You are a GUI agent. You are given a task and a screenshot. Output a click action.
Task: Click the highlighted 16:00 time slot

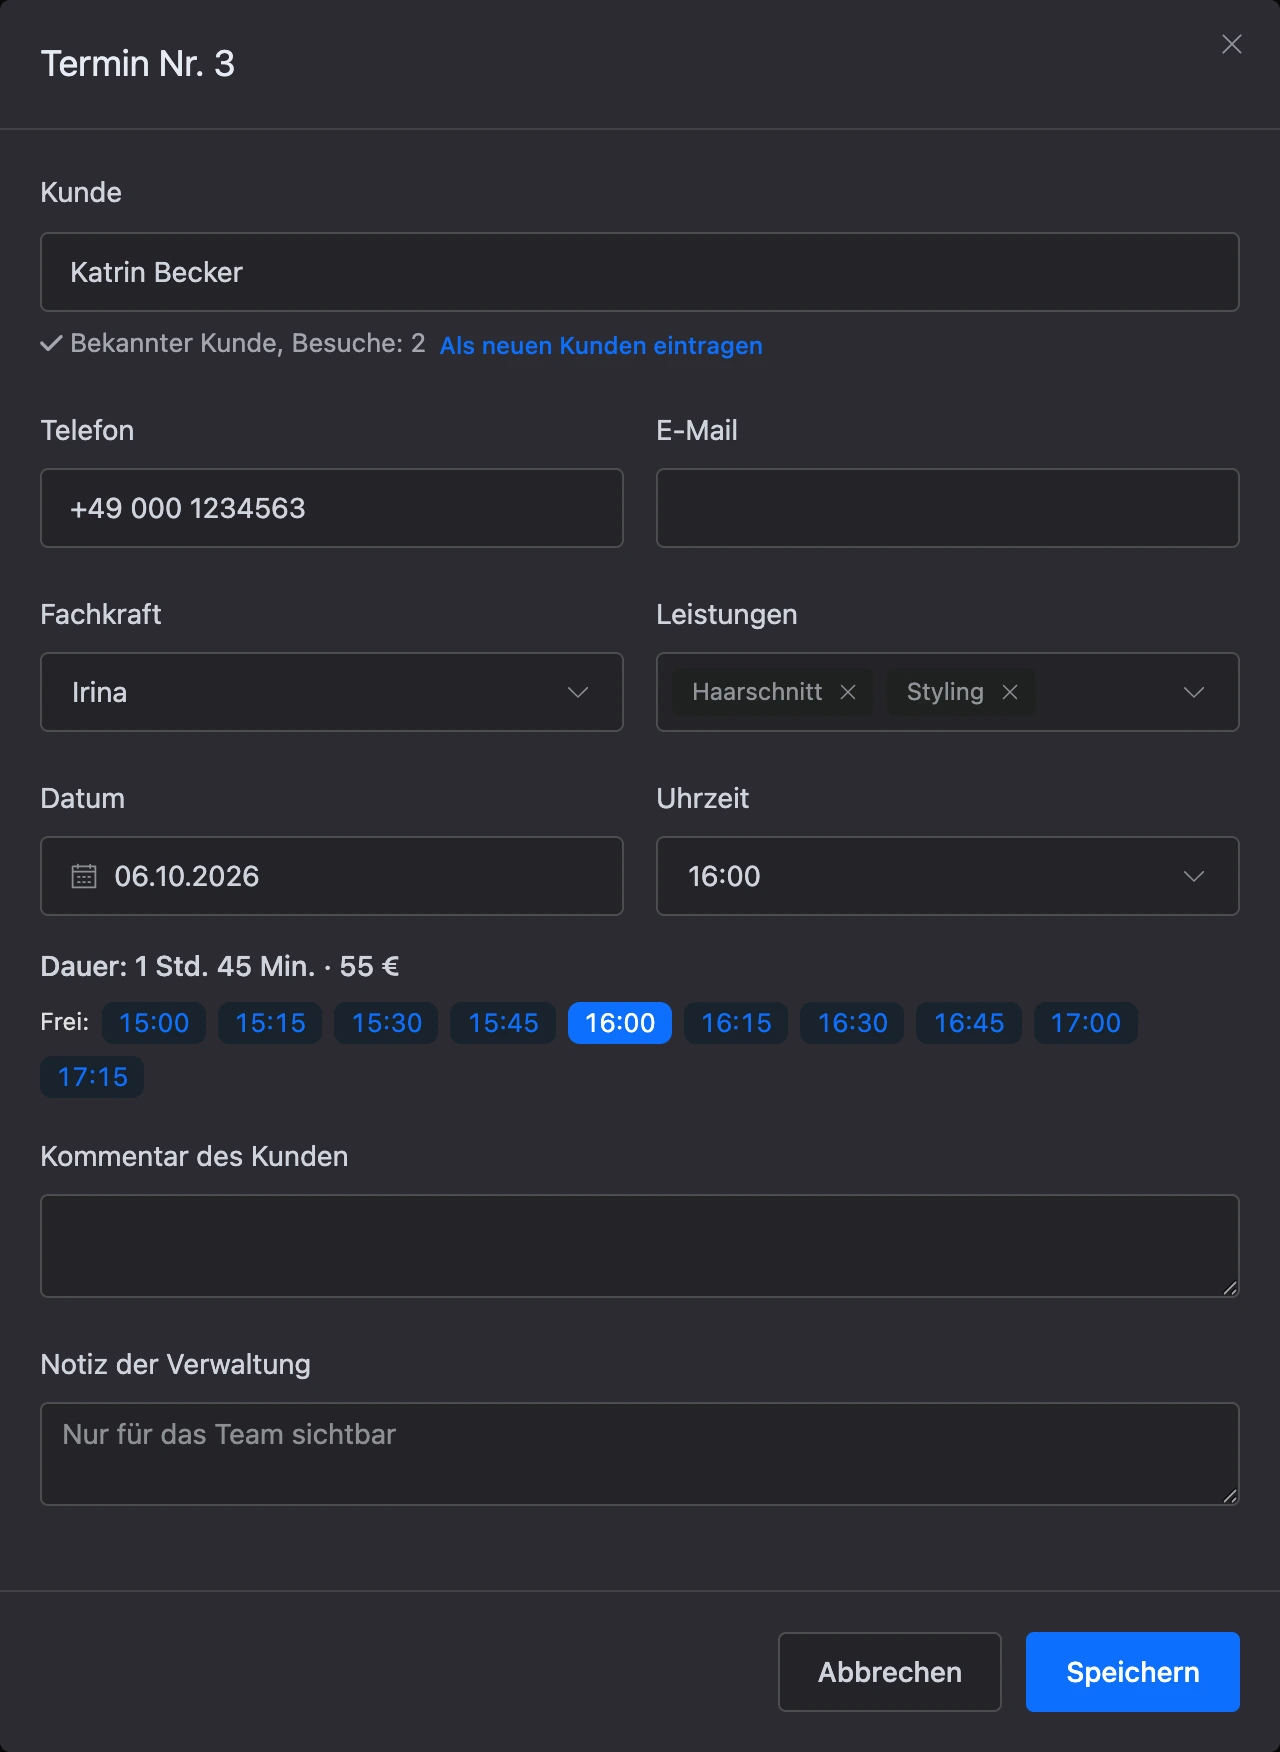[620, 1023]
